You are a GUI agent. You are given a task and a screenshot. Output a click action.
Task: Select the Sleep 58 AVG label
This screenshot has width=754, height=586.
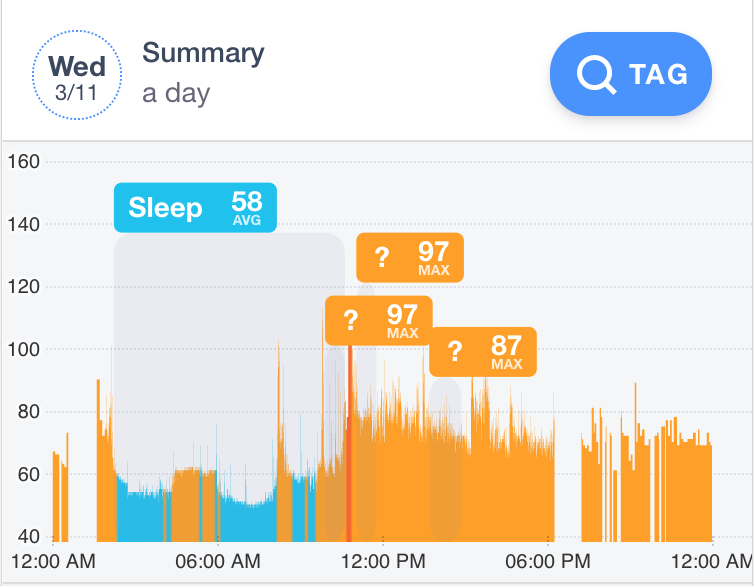(x=195, y=208)
